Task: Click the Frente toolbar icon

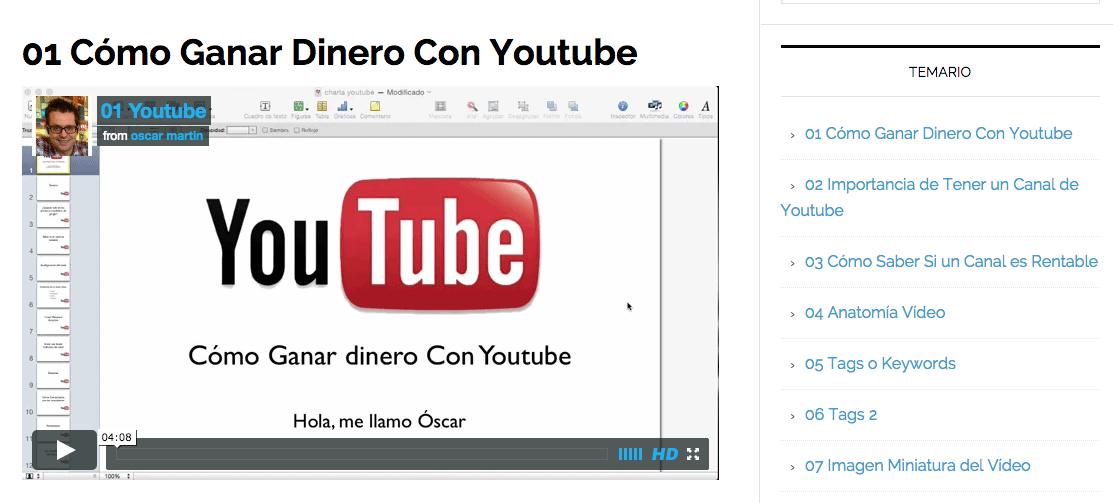Action: (x=552, y=106)
